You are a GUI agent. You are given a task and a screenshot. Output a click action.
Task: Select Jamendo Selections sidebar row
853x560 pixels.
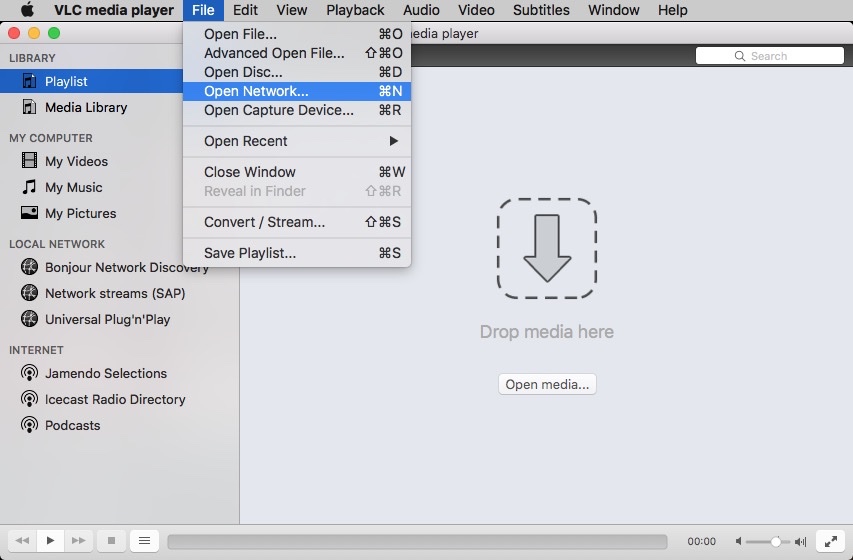pos(119,373)
